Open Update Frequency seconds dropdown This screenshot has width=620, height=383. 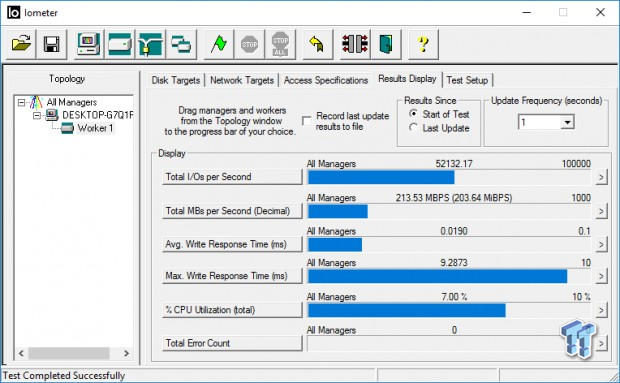tap(567, 122)
